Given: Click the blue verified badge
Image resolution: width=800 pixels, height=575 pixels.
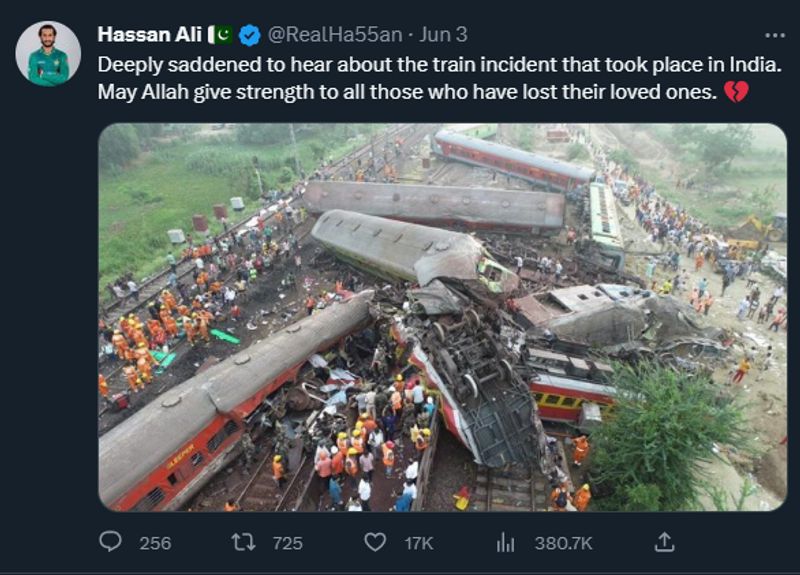Looking at the screenshot, I should (250, 35).
